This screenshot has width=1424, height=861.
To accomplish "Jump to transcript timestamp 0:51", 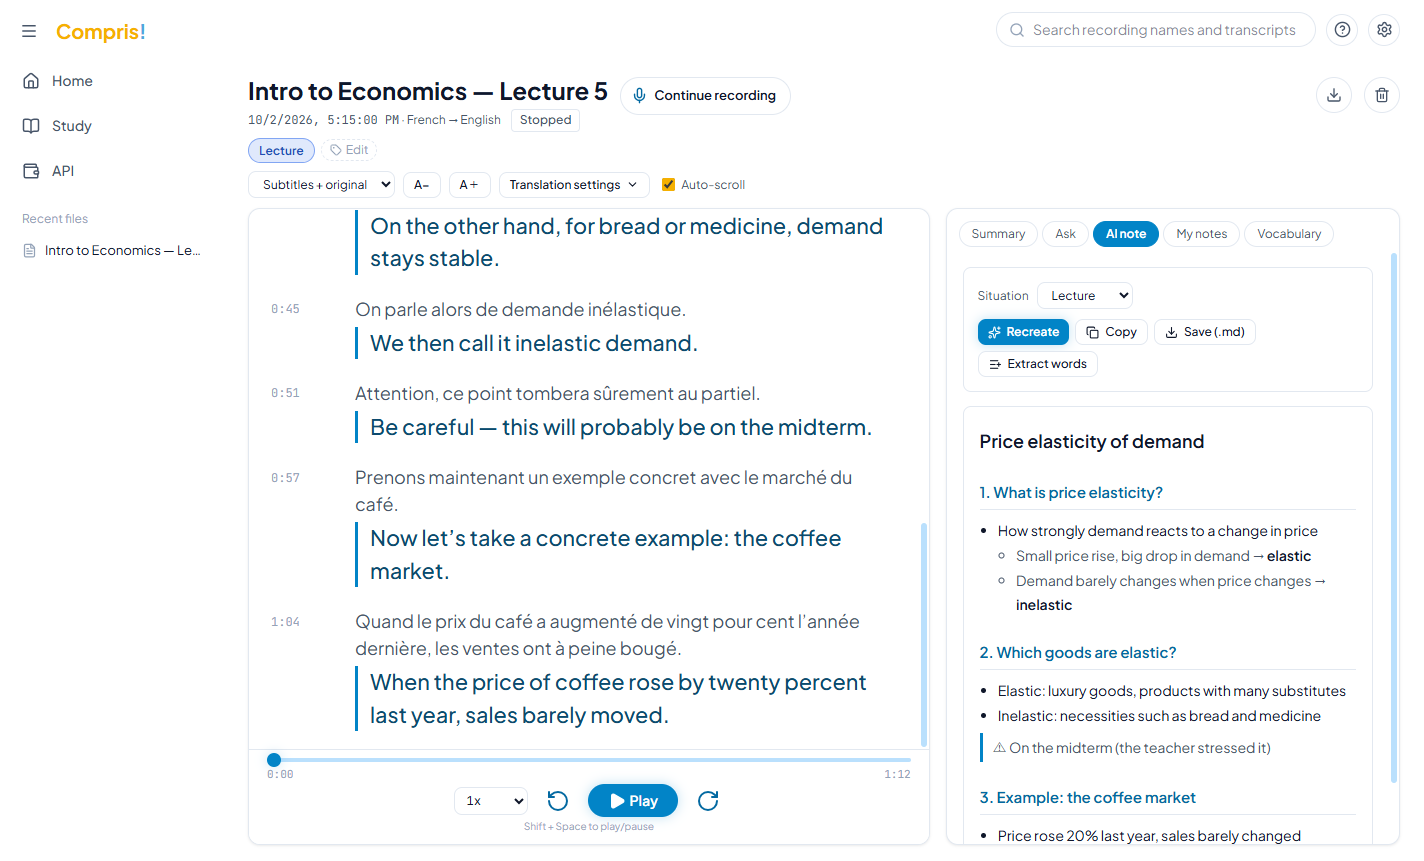I will click(x=285, y=394).
